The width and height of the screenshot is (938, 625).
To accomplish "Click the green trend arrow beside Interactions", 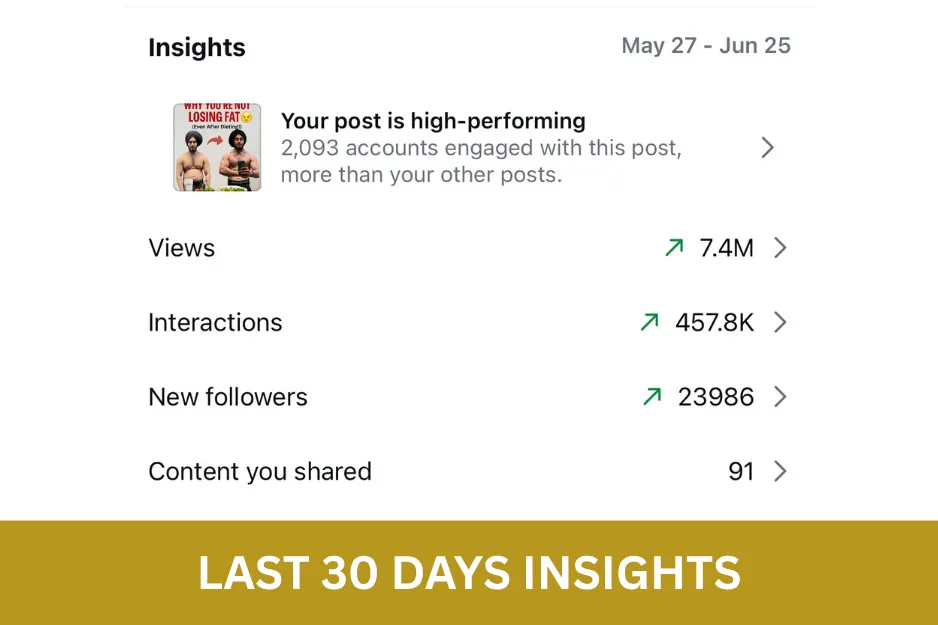I will pos(650,322).
